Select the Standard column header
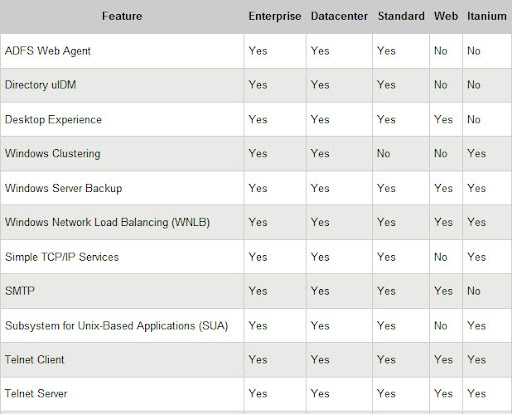Screen dimensions: 512x414 (x=401, y=16)
